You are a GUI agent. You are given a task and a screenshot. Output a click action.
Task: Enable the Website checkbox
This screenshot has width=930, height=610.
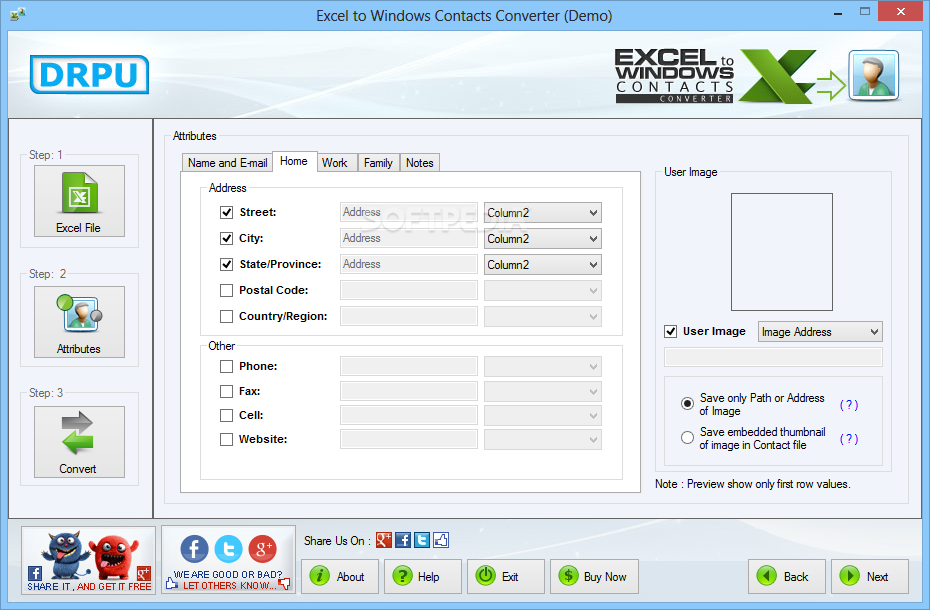(x=227, y=440)
